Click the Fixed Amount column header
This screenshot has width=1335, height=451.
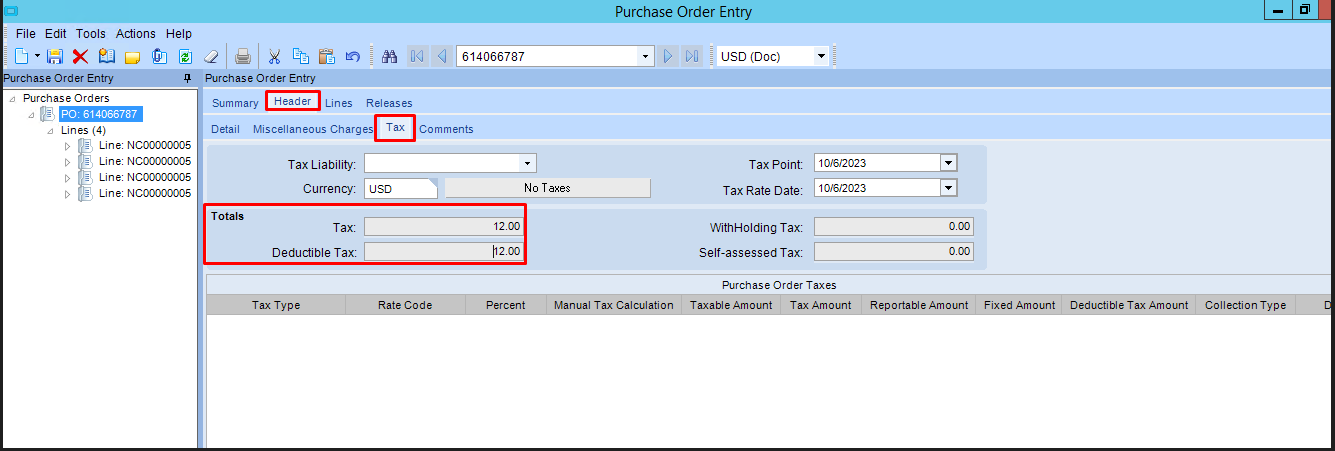[1020, 305]
